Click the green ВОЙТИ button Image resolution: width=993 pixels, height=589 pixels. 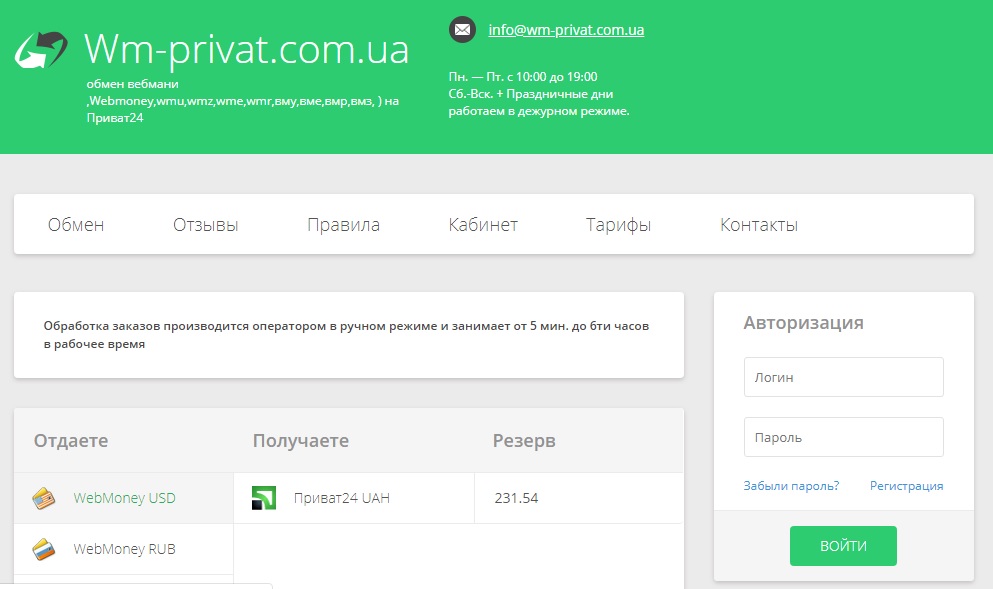point(843,546)
